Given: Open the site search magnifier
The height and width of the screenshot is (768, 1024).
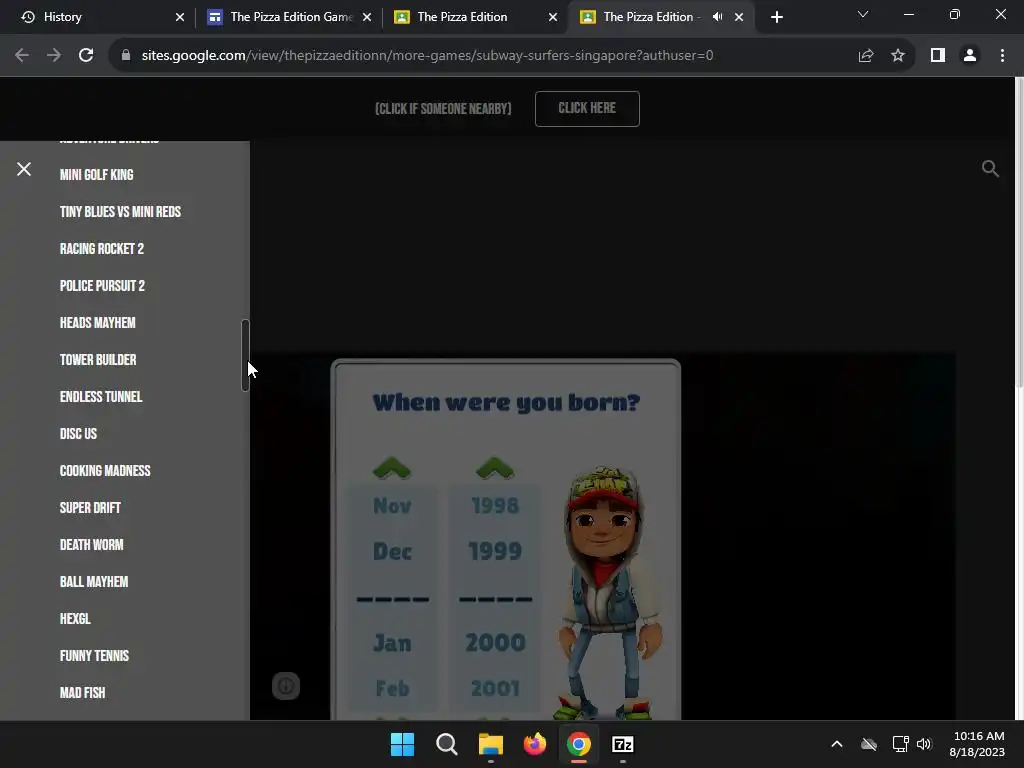Looking at the screenshot, I should (990, 168).
